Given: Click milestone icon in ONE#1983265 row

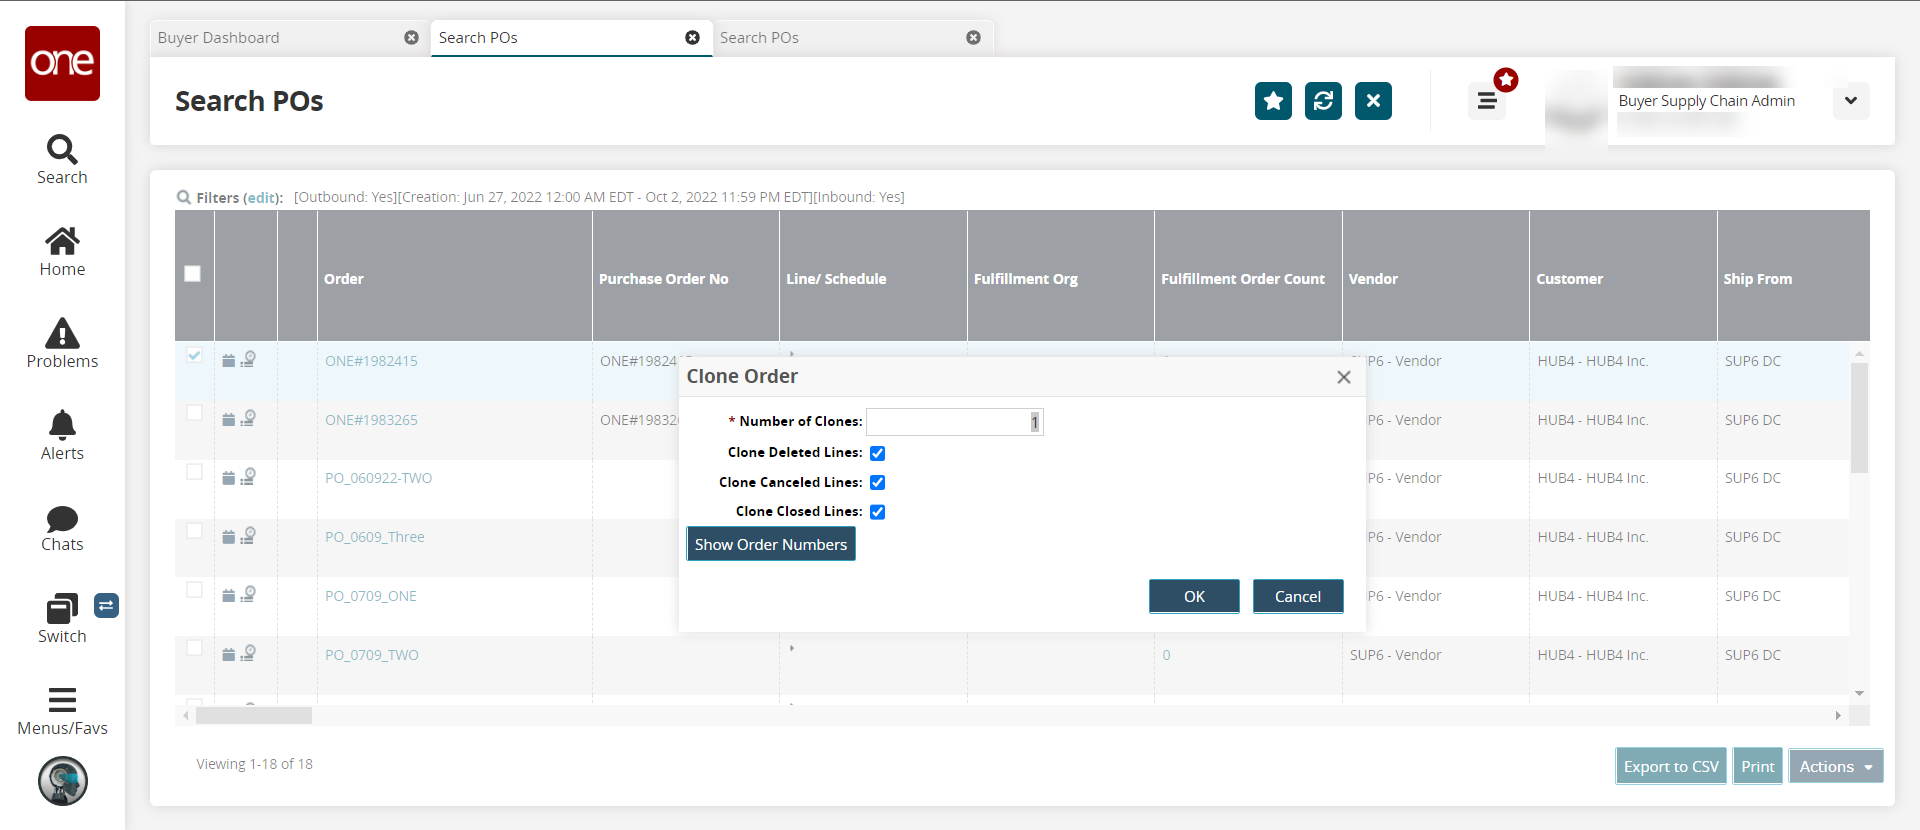Looking at the screenshot, I should pyautogui.click(x=248, y=418).
